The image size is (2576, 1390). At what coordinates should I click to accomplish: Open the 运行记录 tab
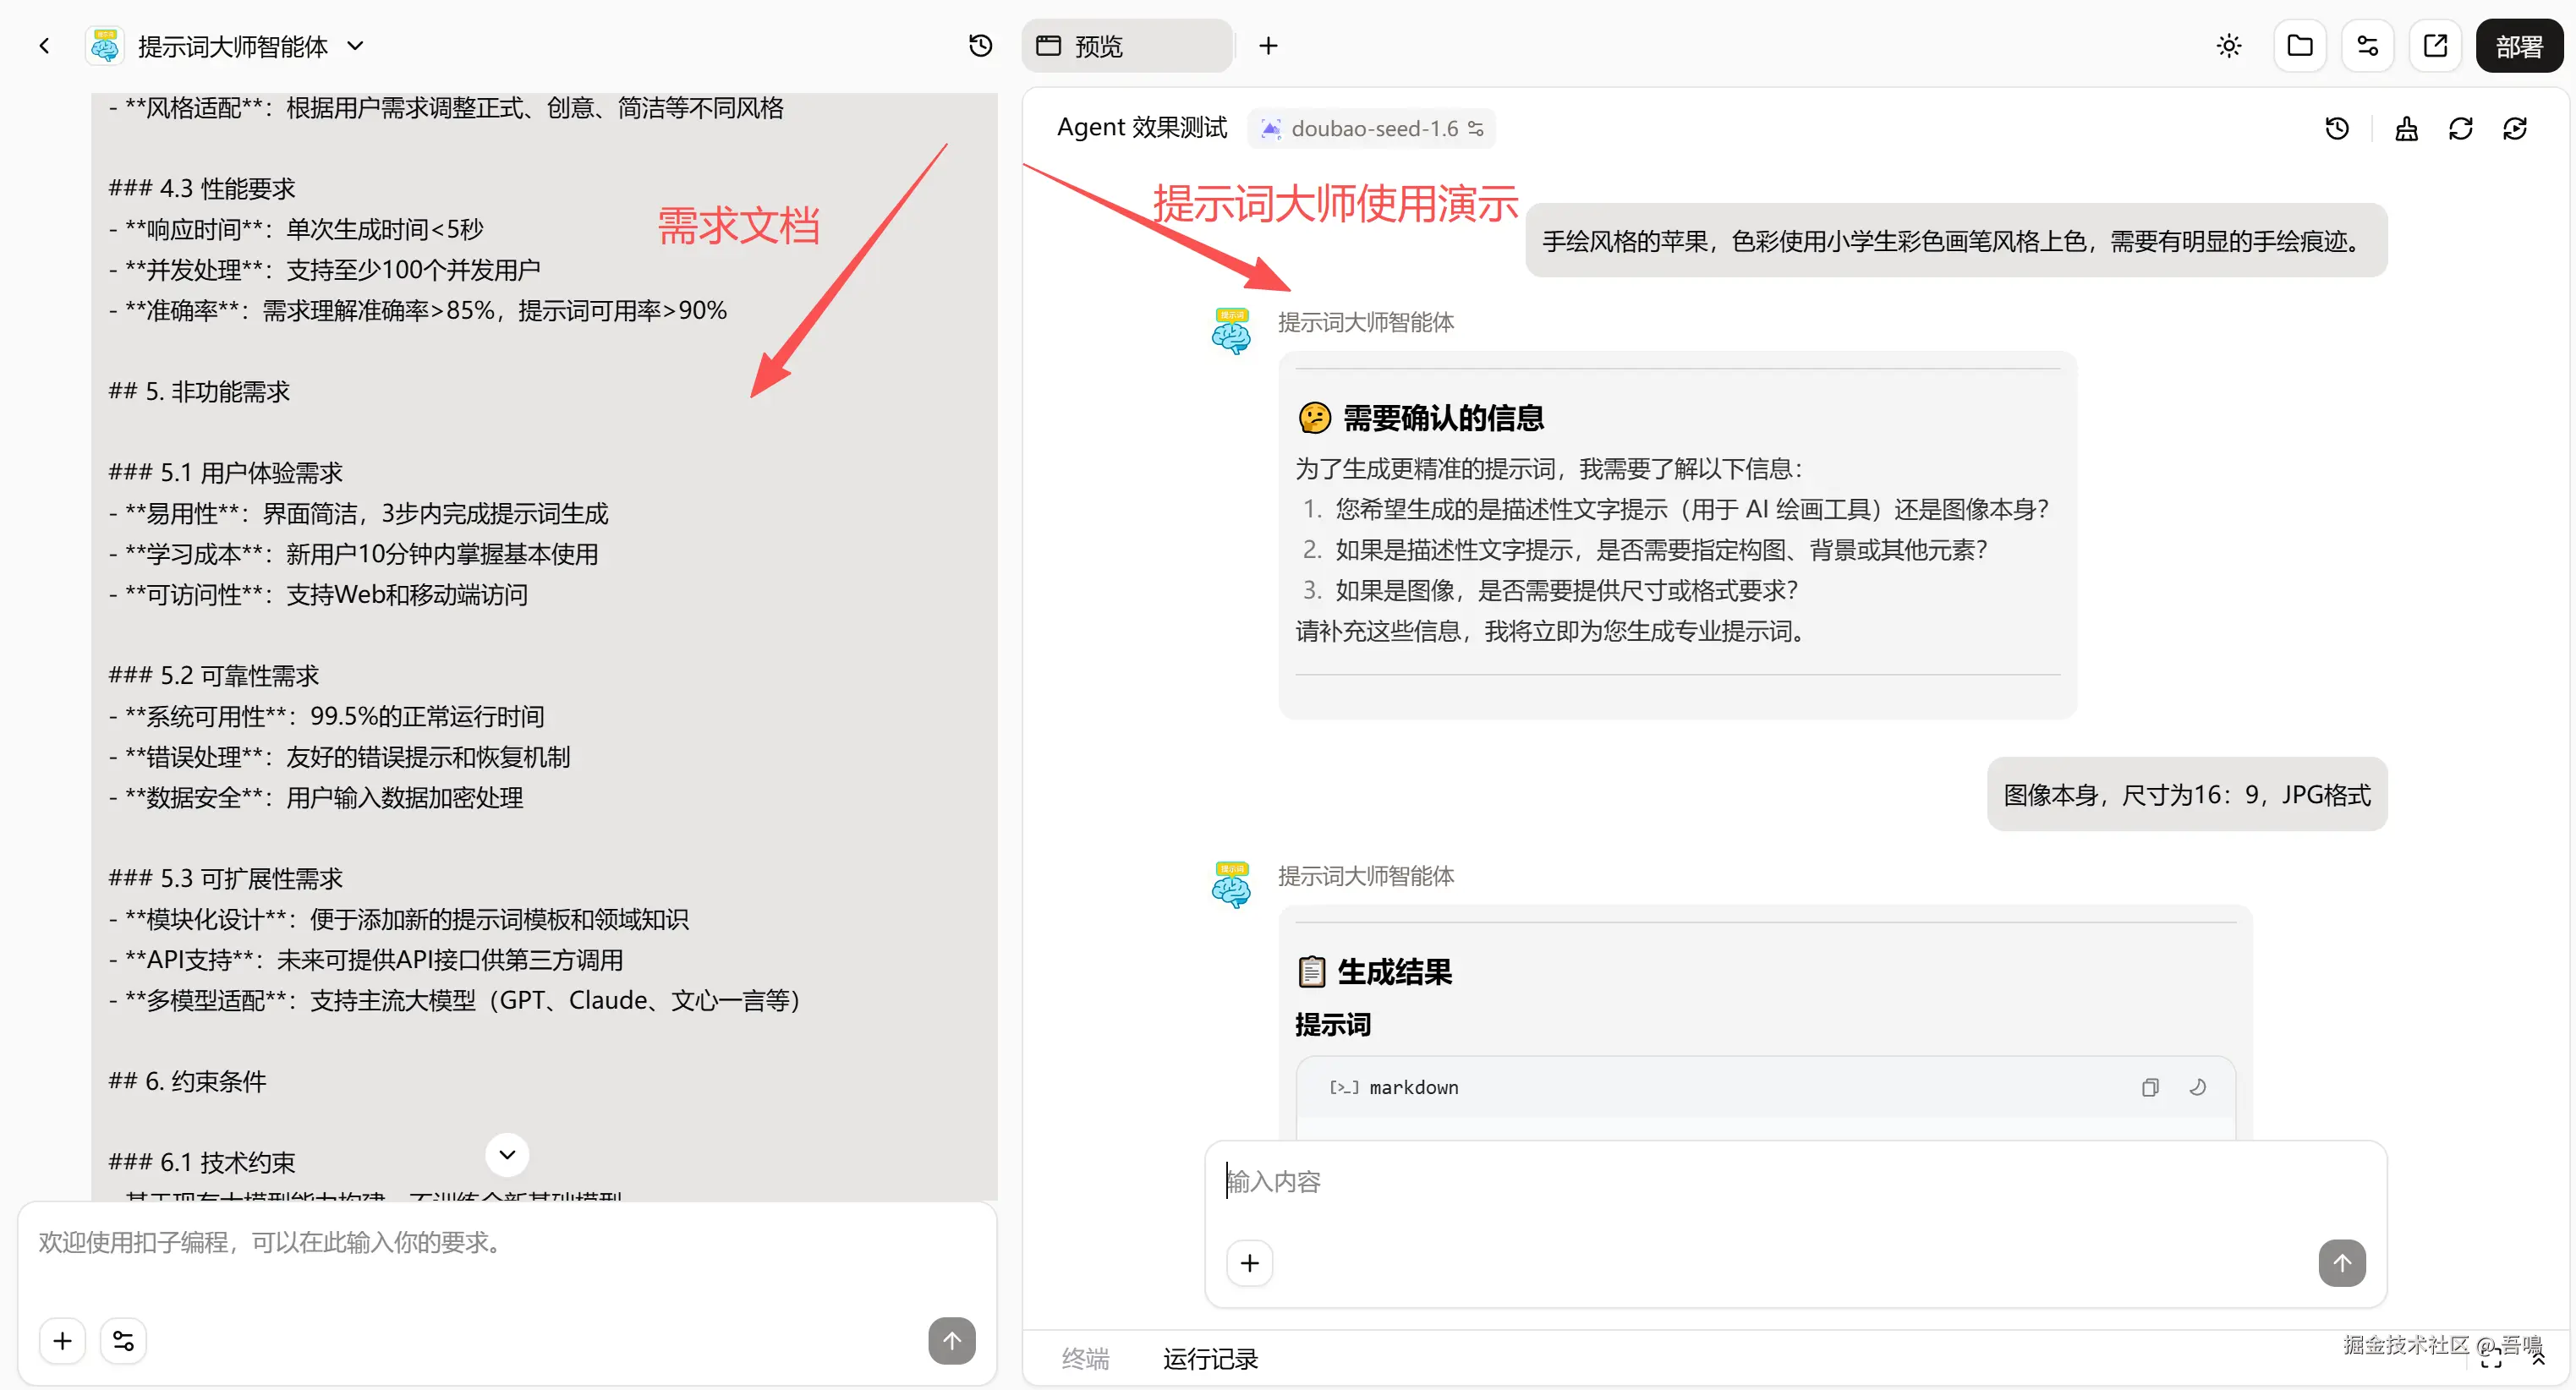click(x=1210, y=1358)
